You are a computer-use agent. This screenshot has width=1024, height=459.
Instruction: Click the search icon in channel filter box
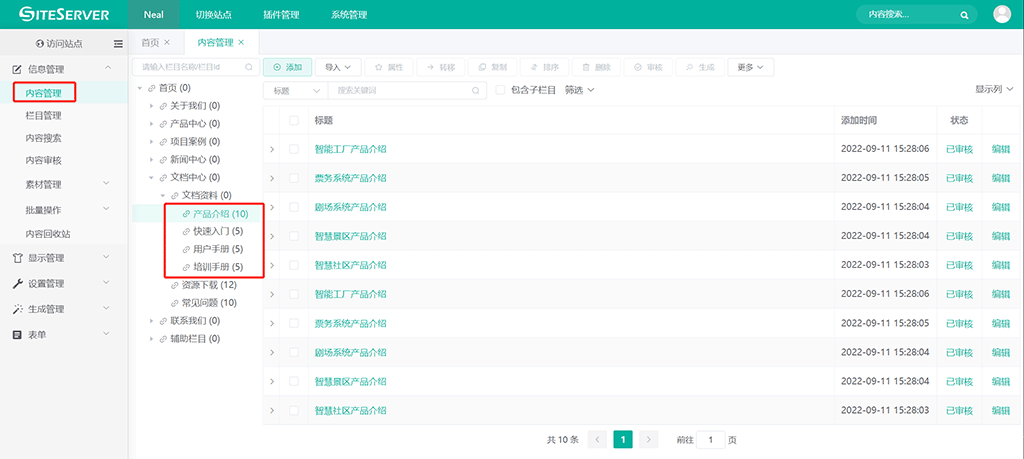[x=249, y=67]
